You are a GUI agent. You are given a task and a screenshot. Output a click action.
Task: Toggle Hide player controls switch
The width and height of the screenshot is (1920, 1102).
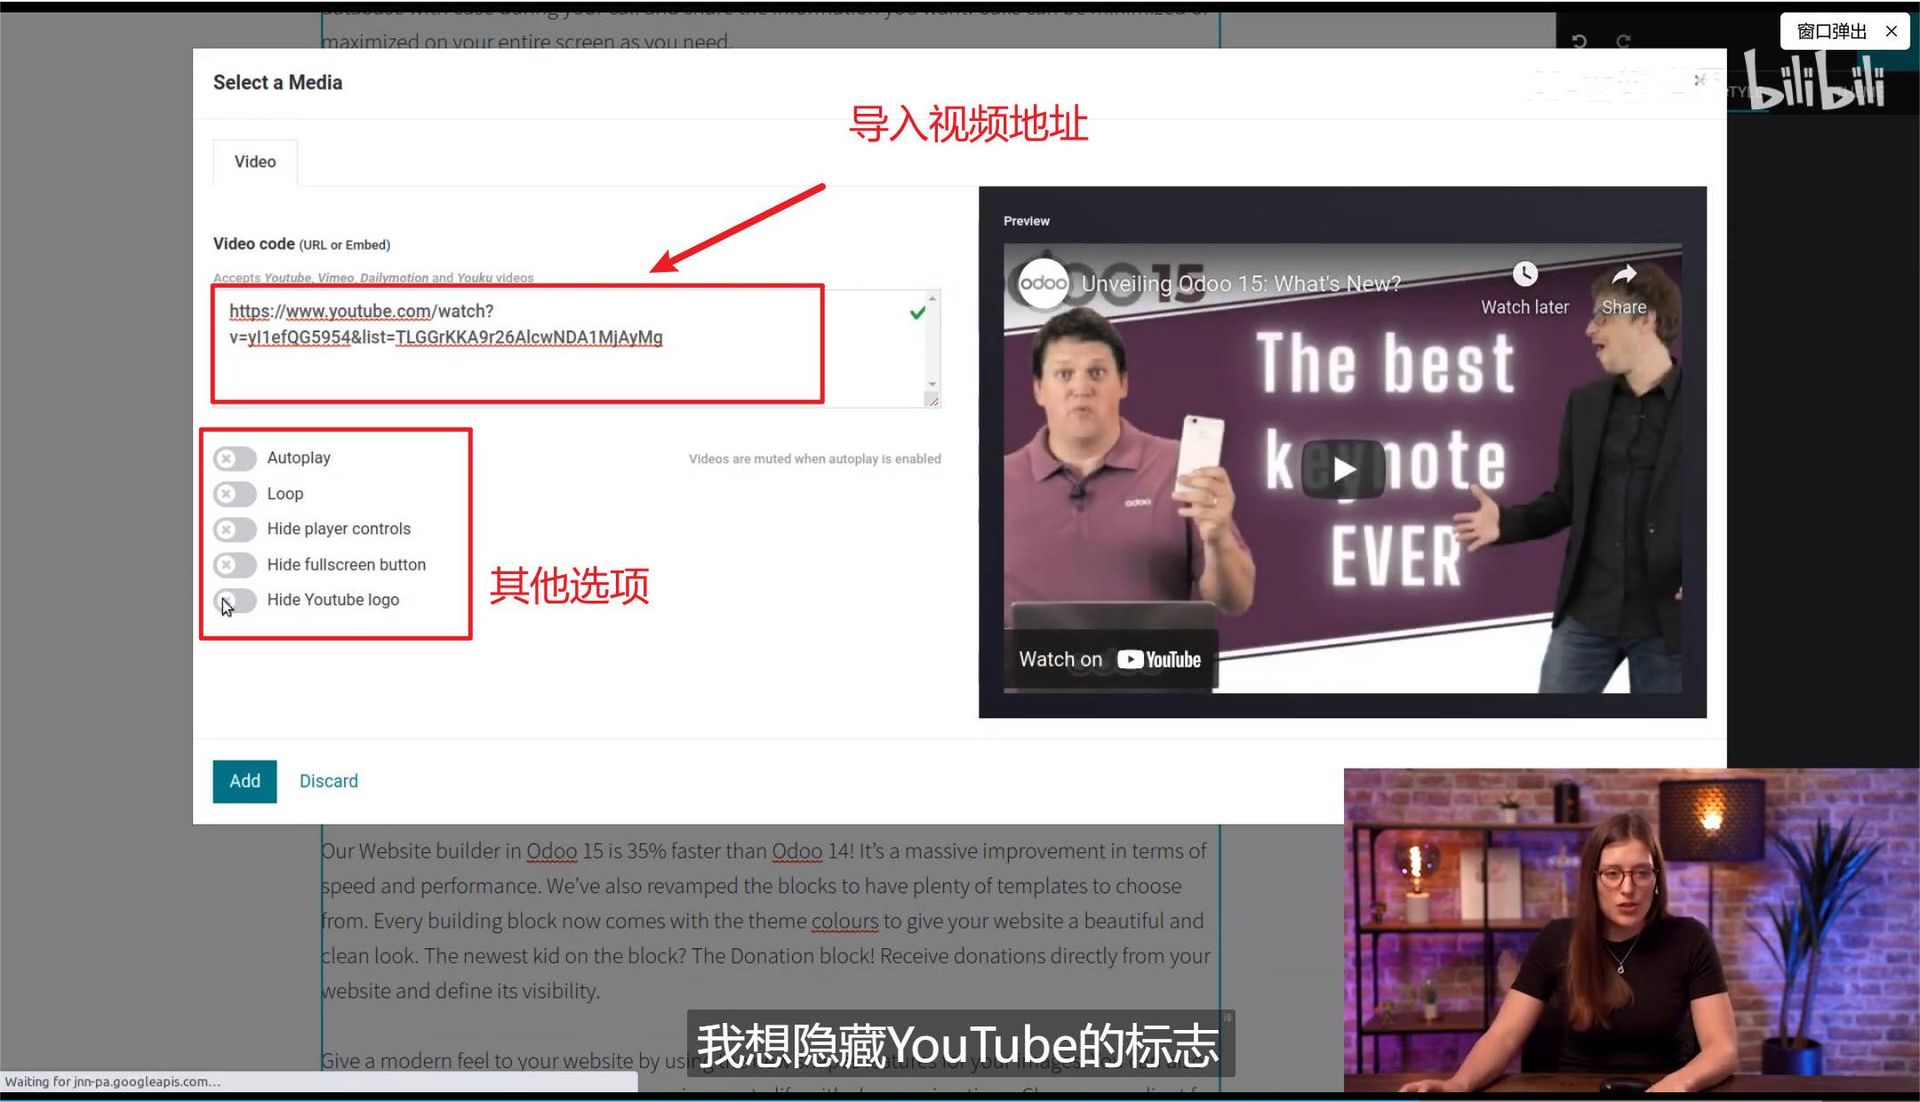click(235, 529)
